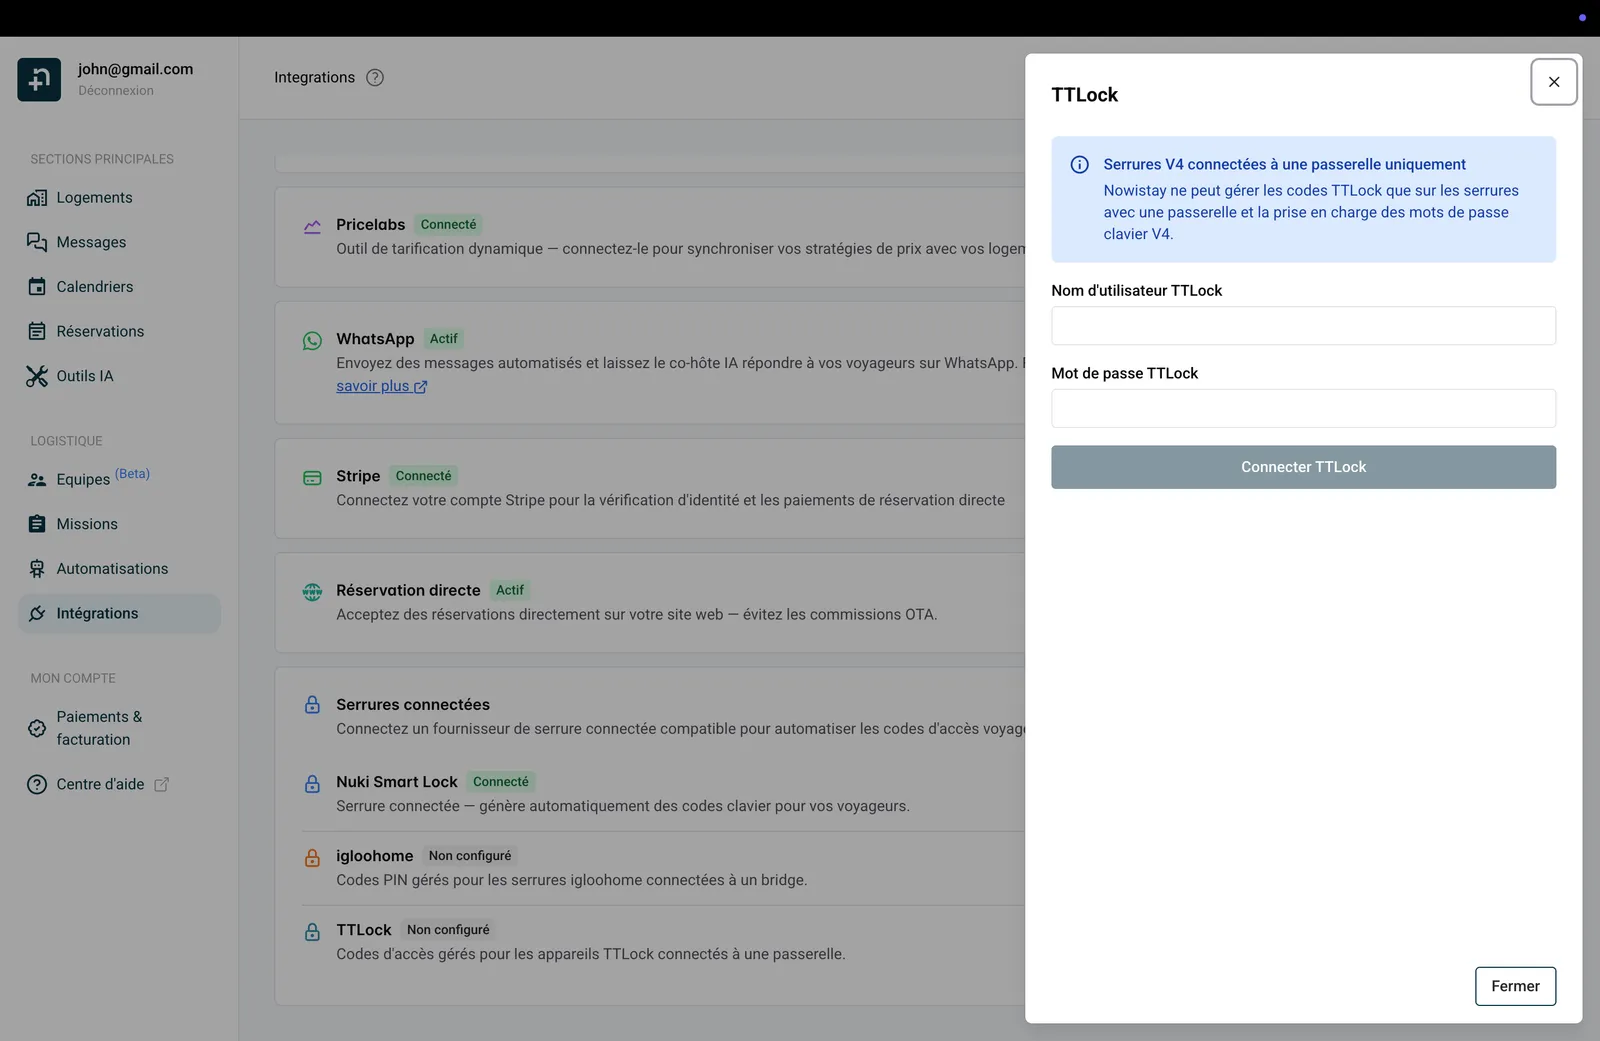1600x1041 pixels.
Task: Click Déconnexion under the email
Action: coord(116,91)
